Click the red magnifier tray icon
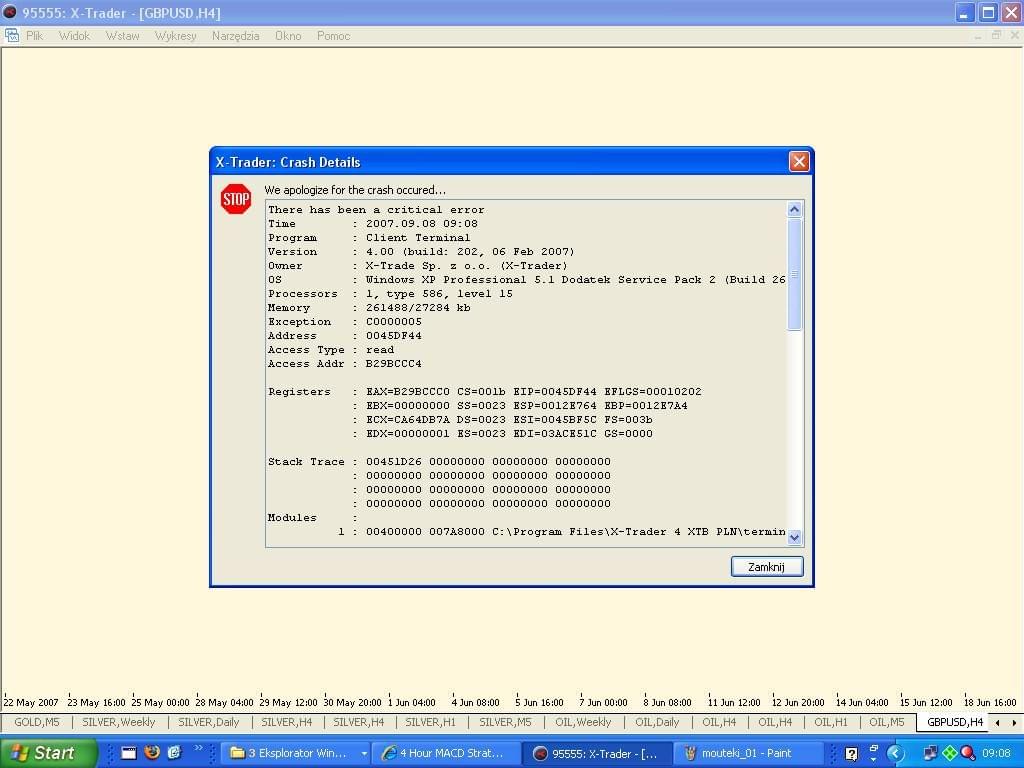 (968, 753)
